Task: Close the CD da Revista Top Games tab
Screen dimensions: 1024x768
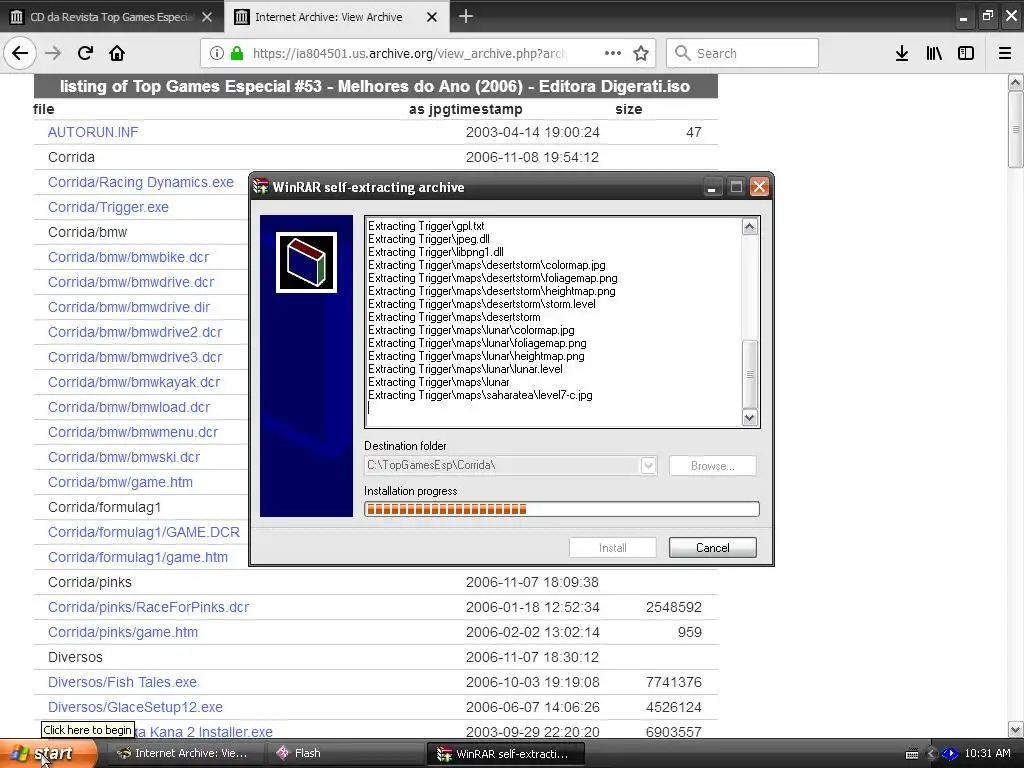Action: click(207, 17)
